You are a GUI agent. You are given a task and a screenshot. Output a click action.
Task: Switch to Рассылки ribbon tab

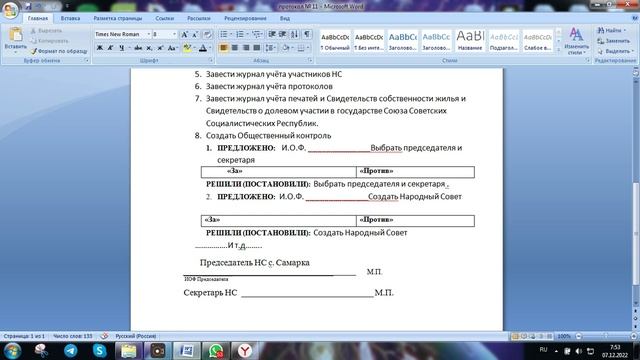coord(199,18)
